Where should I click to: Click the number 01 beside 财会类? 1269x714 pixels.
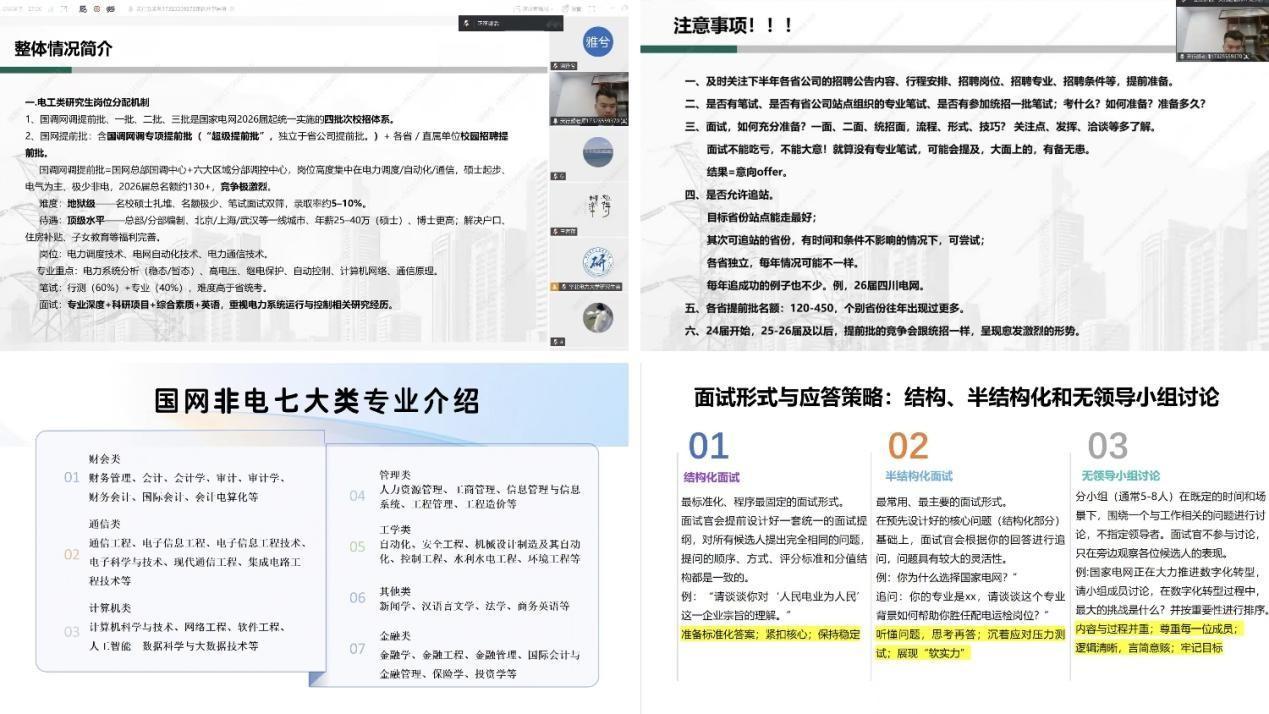click(71, 477)
